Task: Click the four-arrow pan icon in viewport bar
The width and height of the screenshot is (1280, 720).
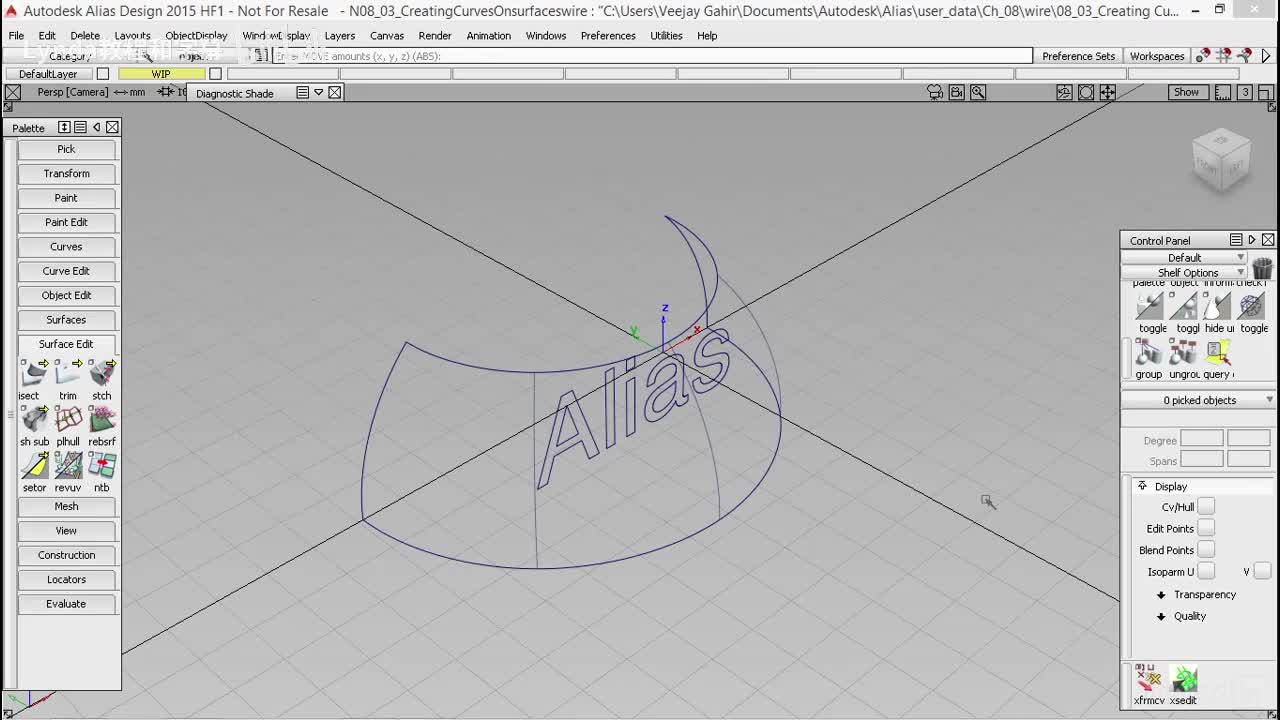Action: (x=1108, y=92)
